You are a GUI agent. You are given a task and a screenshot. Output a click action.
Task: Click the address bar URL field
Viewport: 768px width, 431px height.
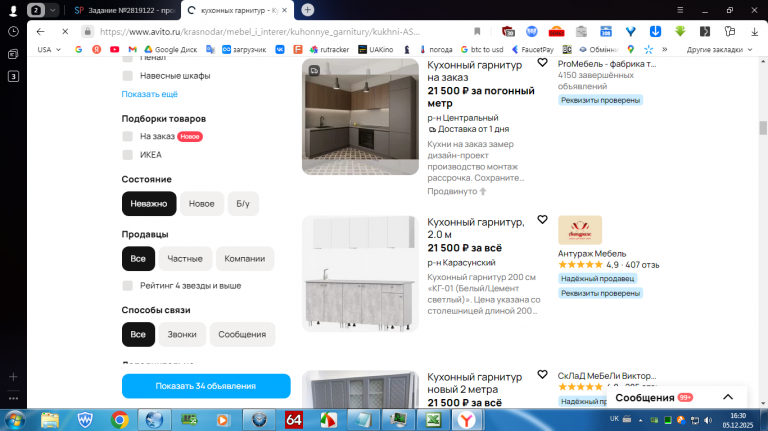pyautogui.click(x=260, y=31)
